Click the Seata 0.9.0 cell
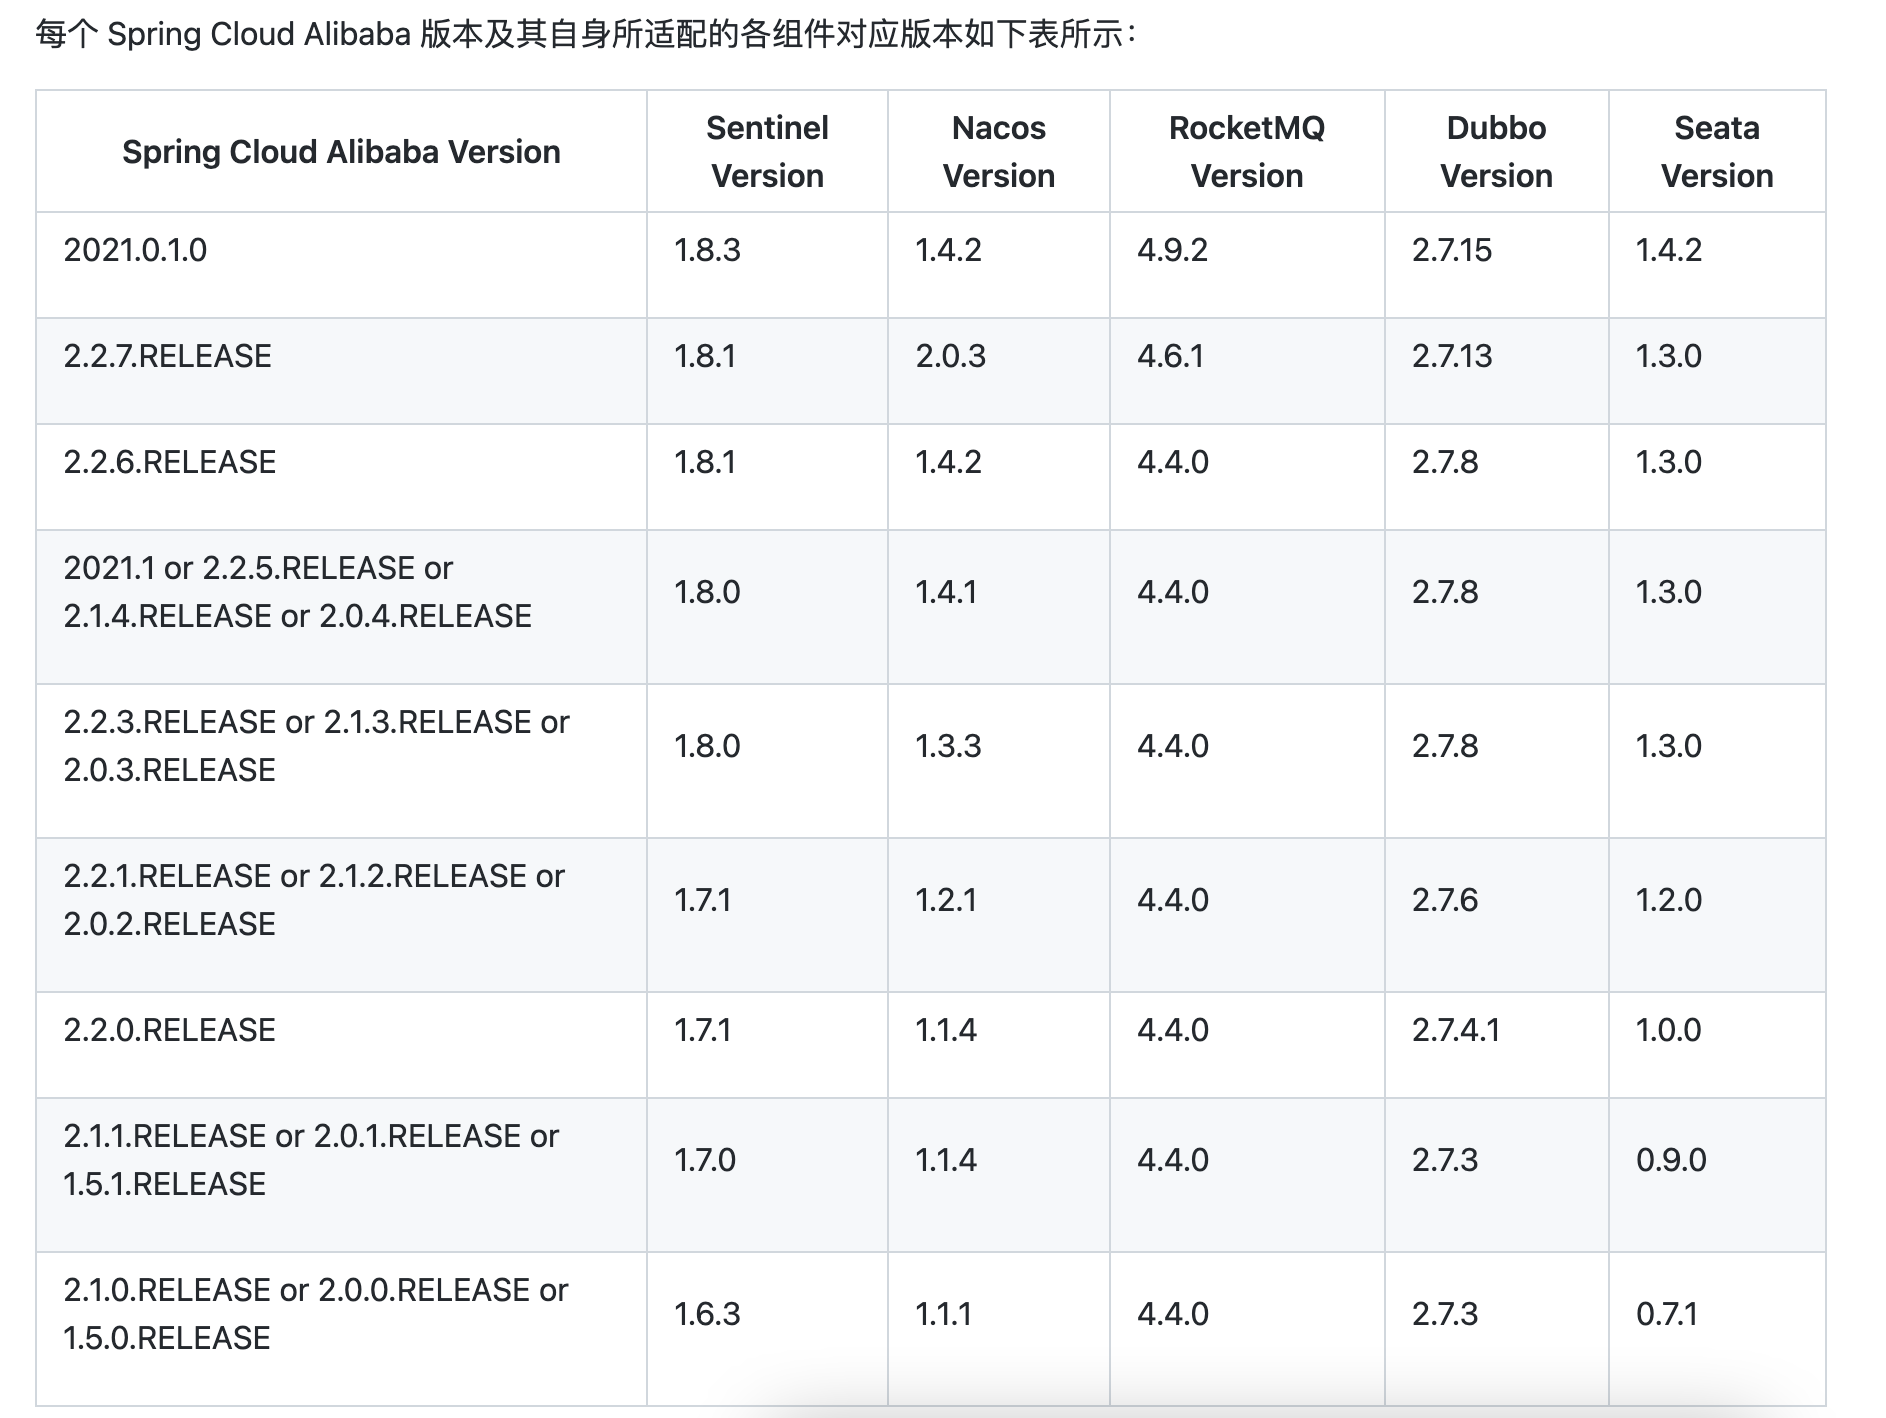 pos(1671,1160)
